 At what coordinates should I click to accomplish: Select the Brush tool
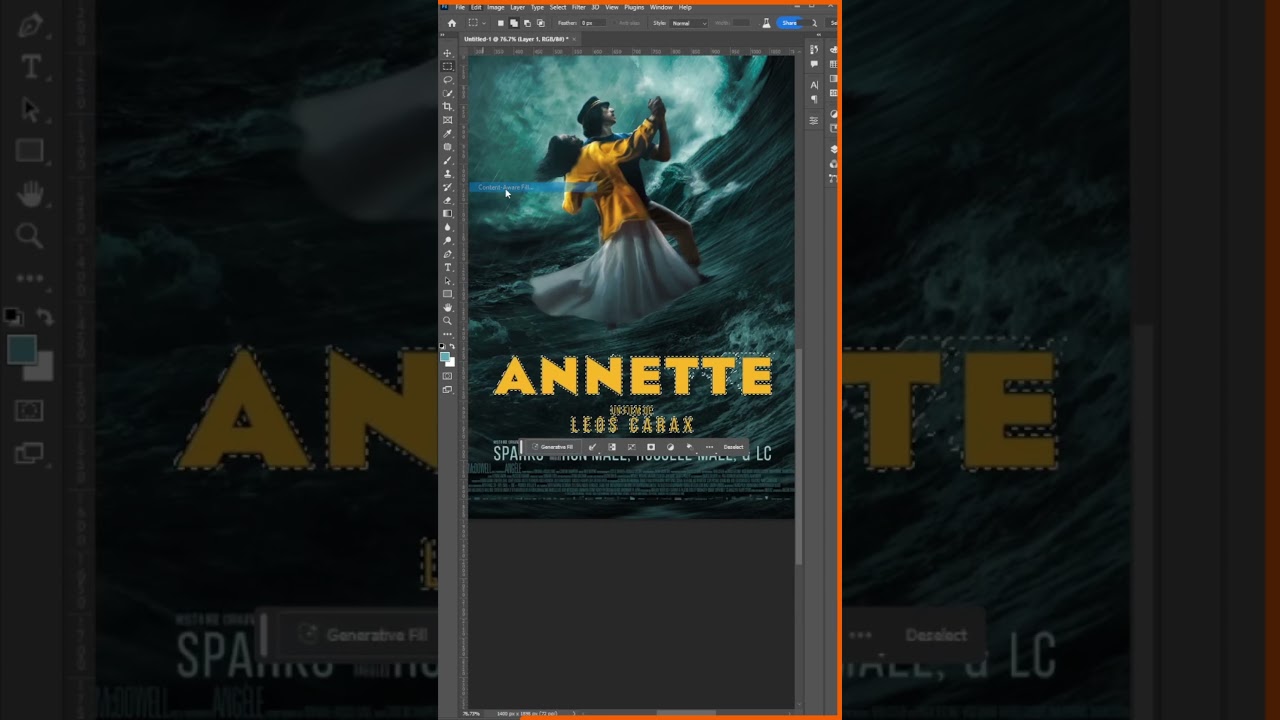[x=447, y=160]
